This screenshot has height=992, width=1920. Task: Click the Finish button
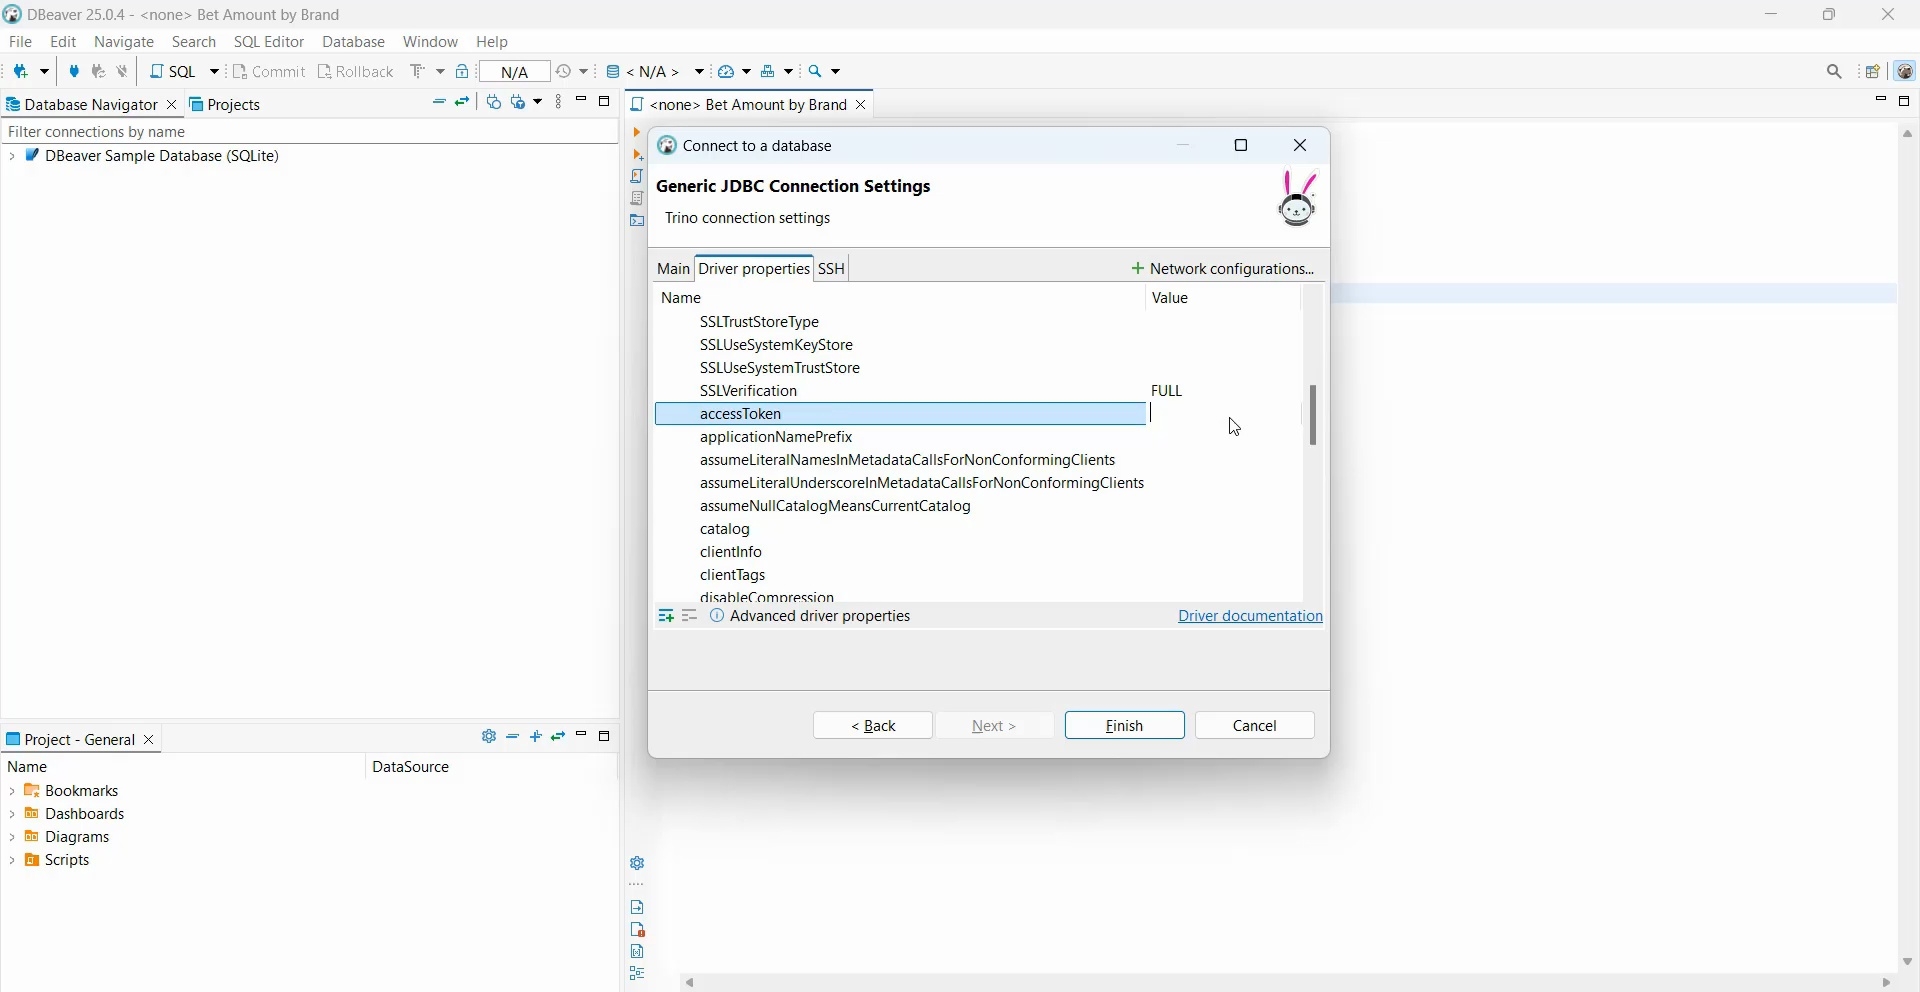(1123, 725)
